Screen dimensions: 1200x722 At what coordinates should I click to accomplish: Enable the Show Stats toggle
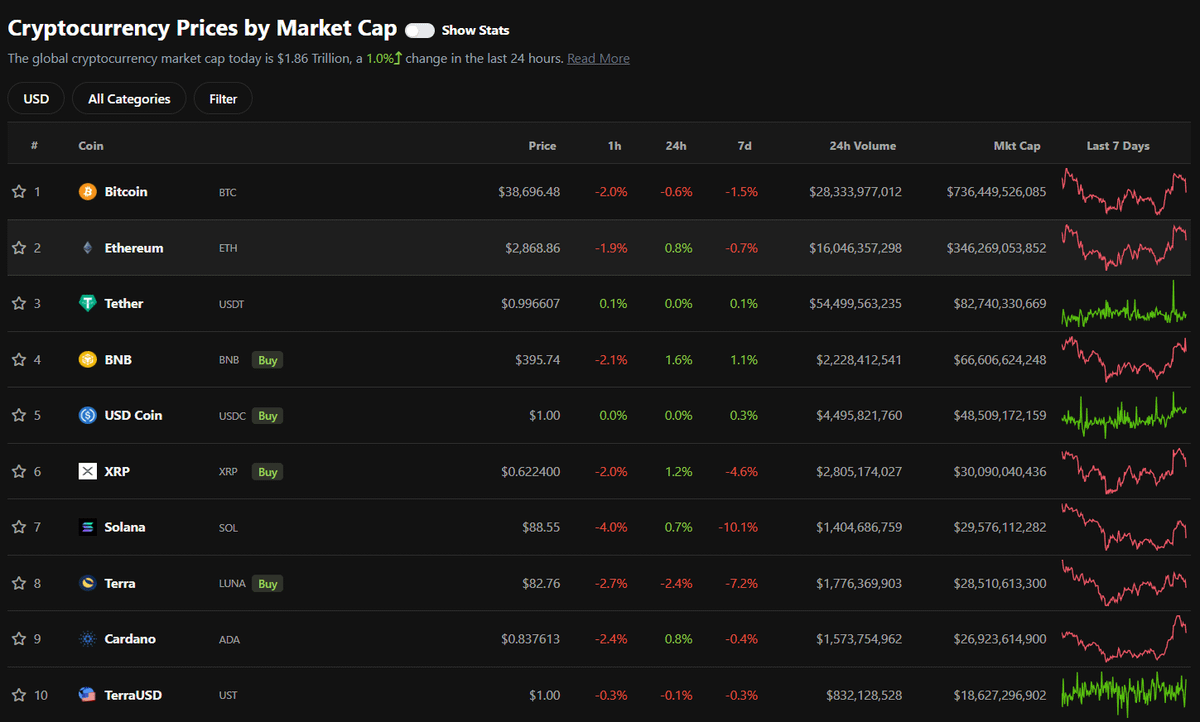[420, 31]
